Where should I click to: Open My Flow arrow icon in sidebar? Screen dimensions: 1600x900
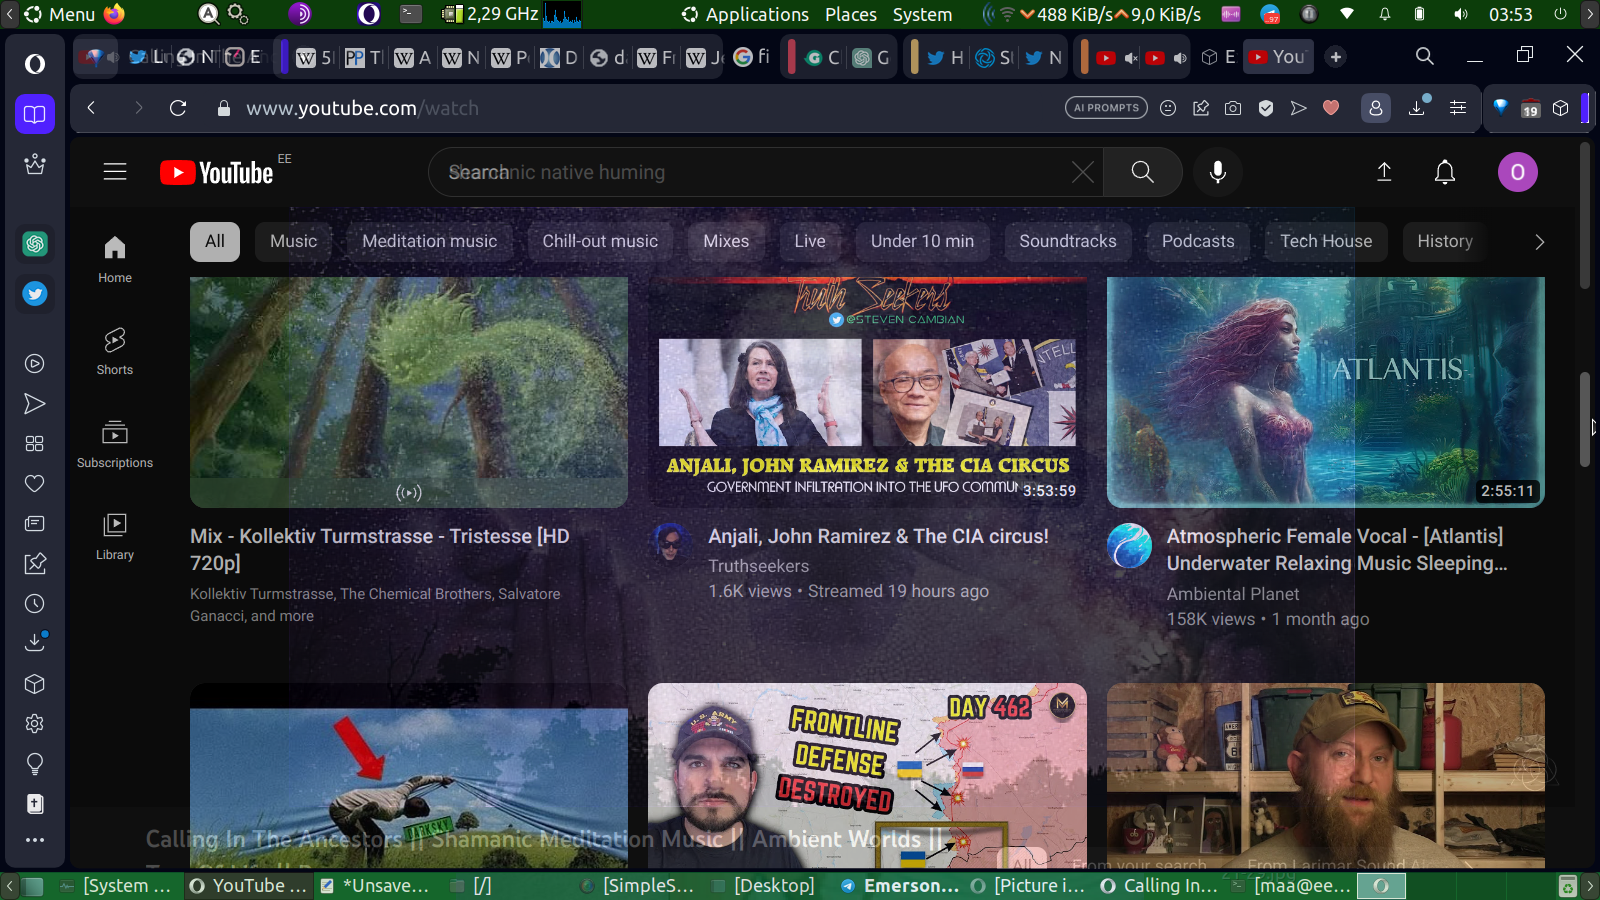tap(35, 404)
